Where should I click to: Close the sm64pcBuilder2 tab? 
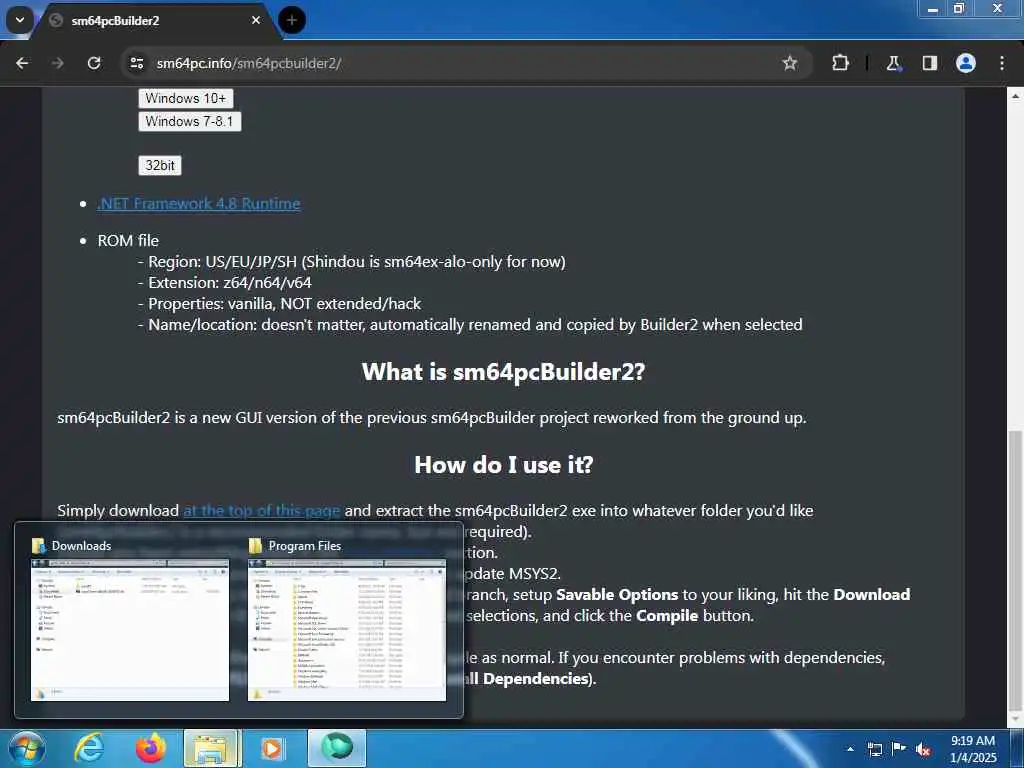pyautogui.click(x=256, y=20)
